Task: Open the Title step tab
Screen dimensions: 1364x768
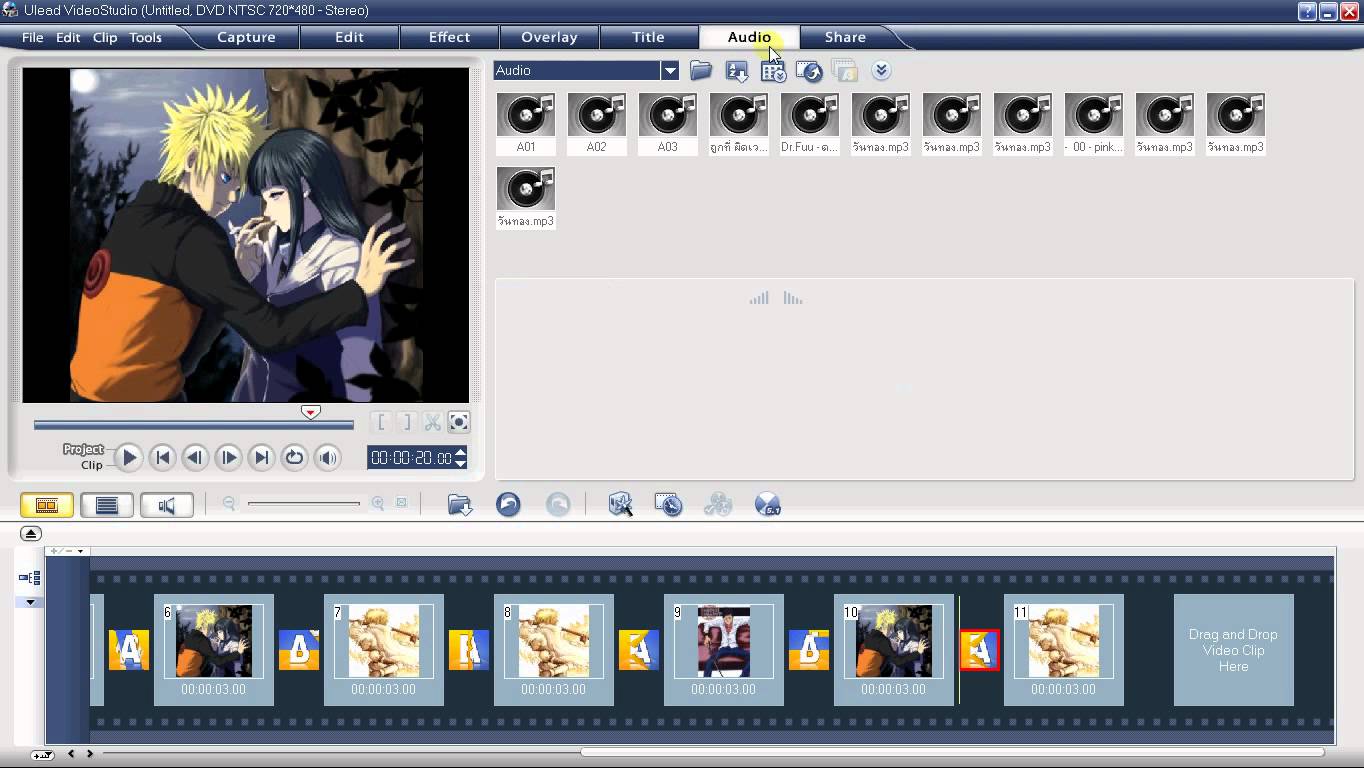Action: [648, 37]
